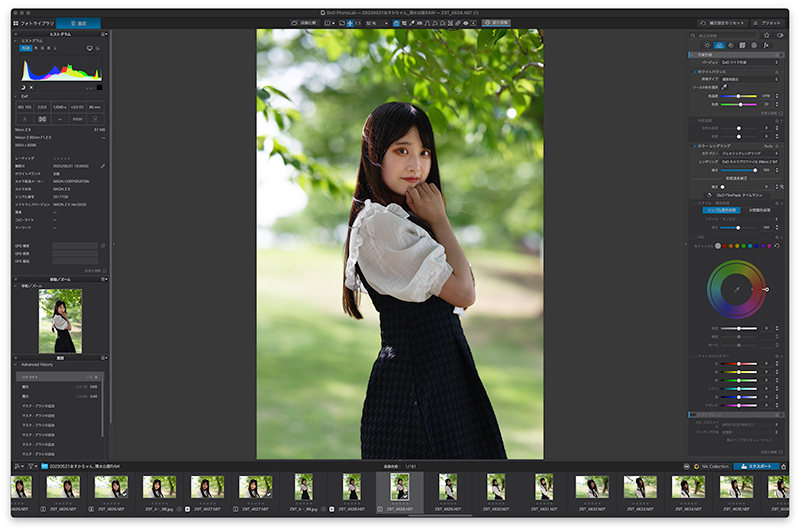
Task: Select split toning mode button
Action: coord(759,210)
